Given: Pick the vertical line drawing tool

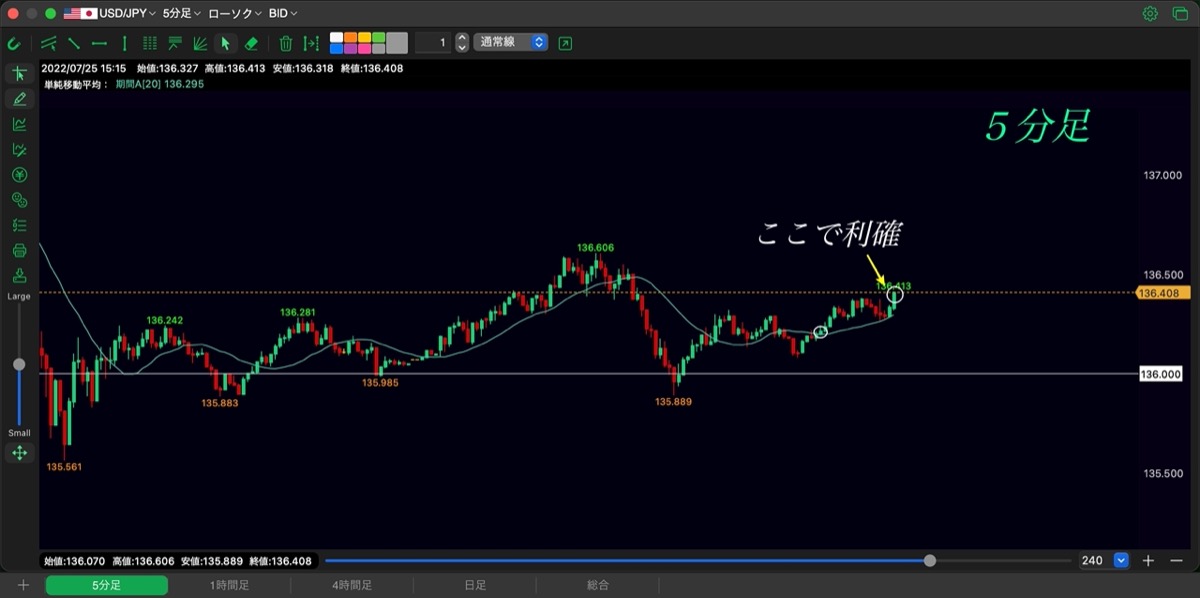Looking at the screenshot, I should pyautogui.click(x=124, y=43).
